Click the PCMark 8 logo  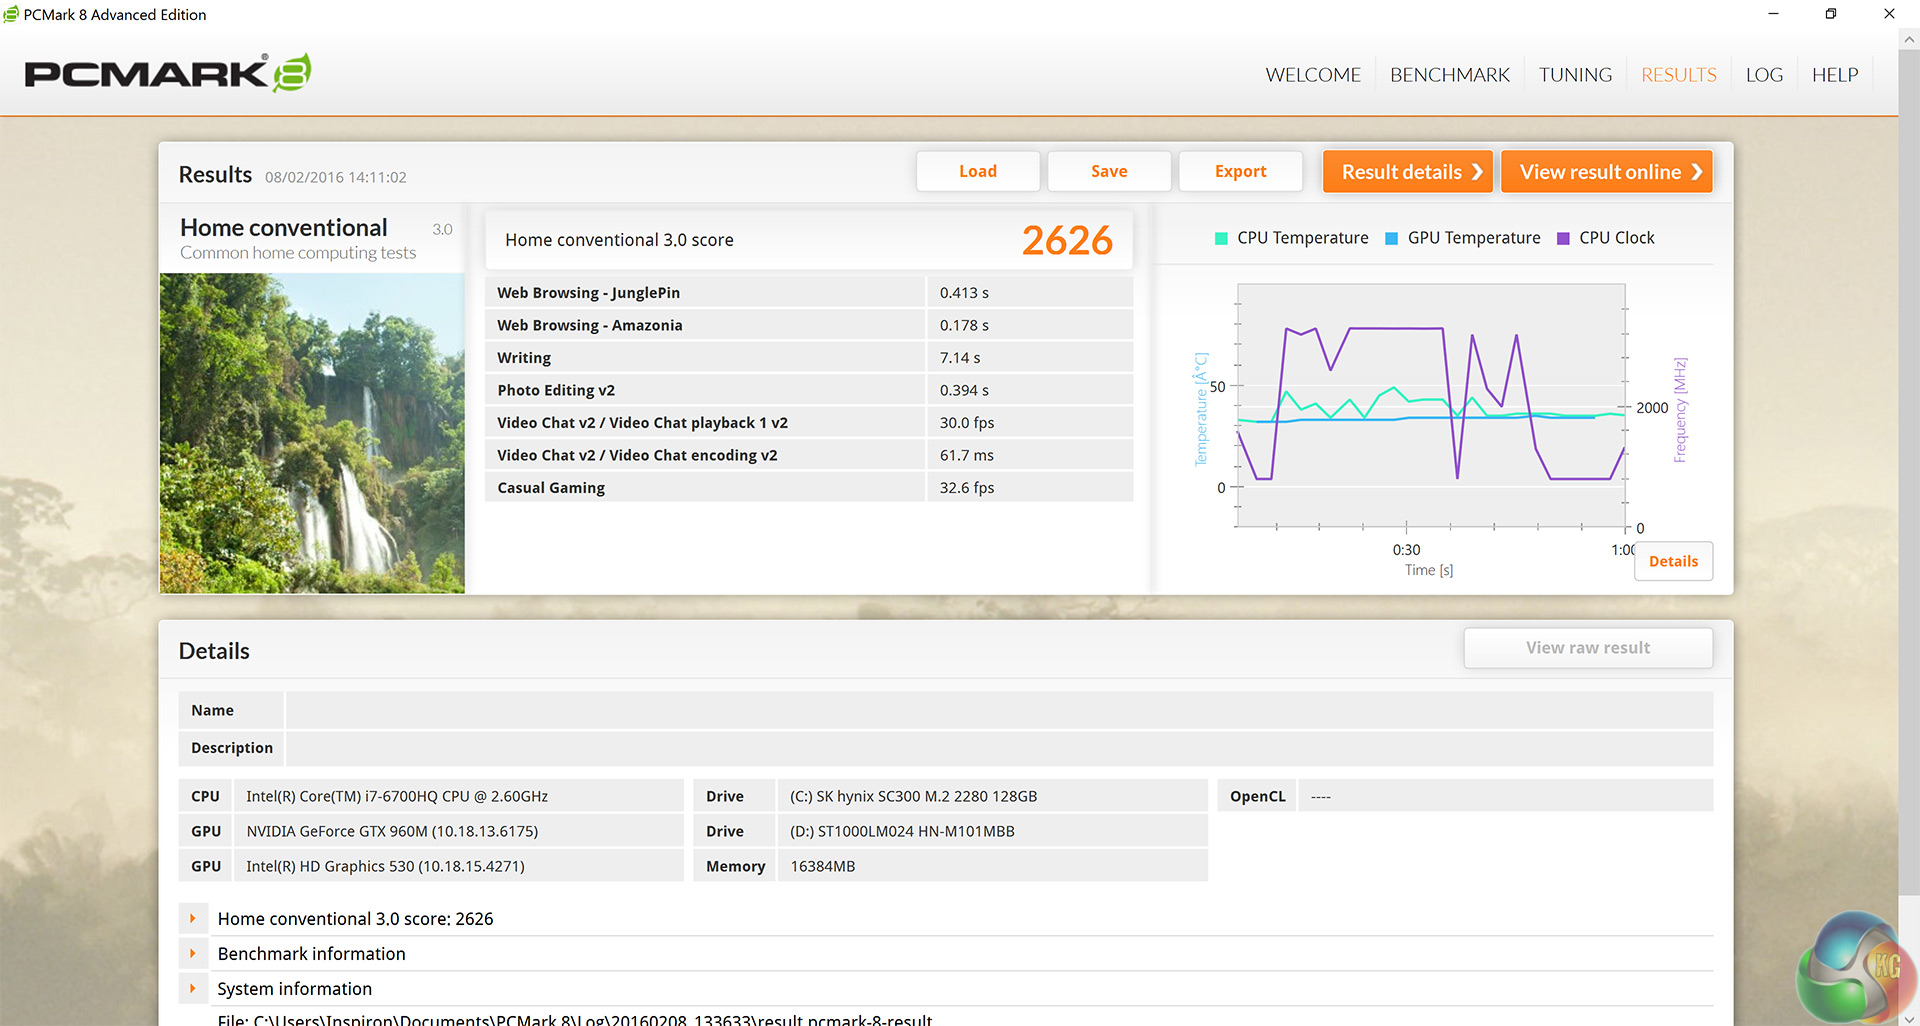click(x=167, y=73)
